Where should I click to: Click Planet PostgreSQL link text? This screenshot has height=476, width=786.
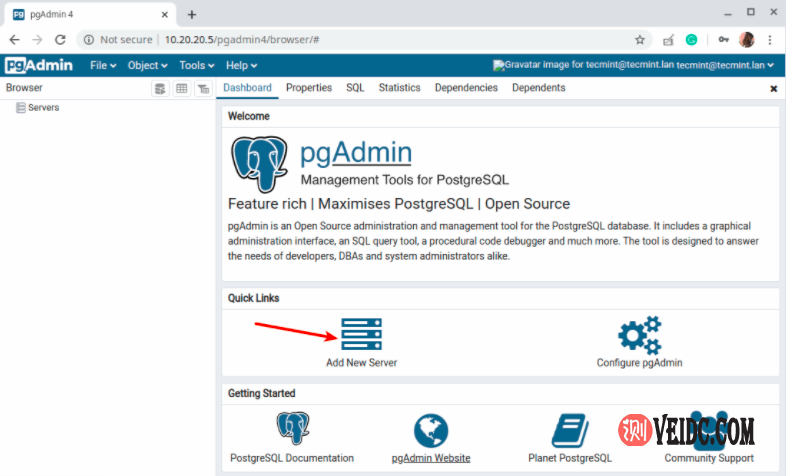point(570,458)
